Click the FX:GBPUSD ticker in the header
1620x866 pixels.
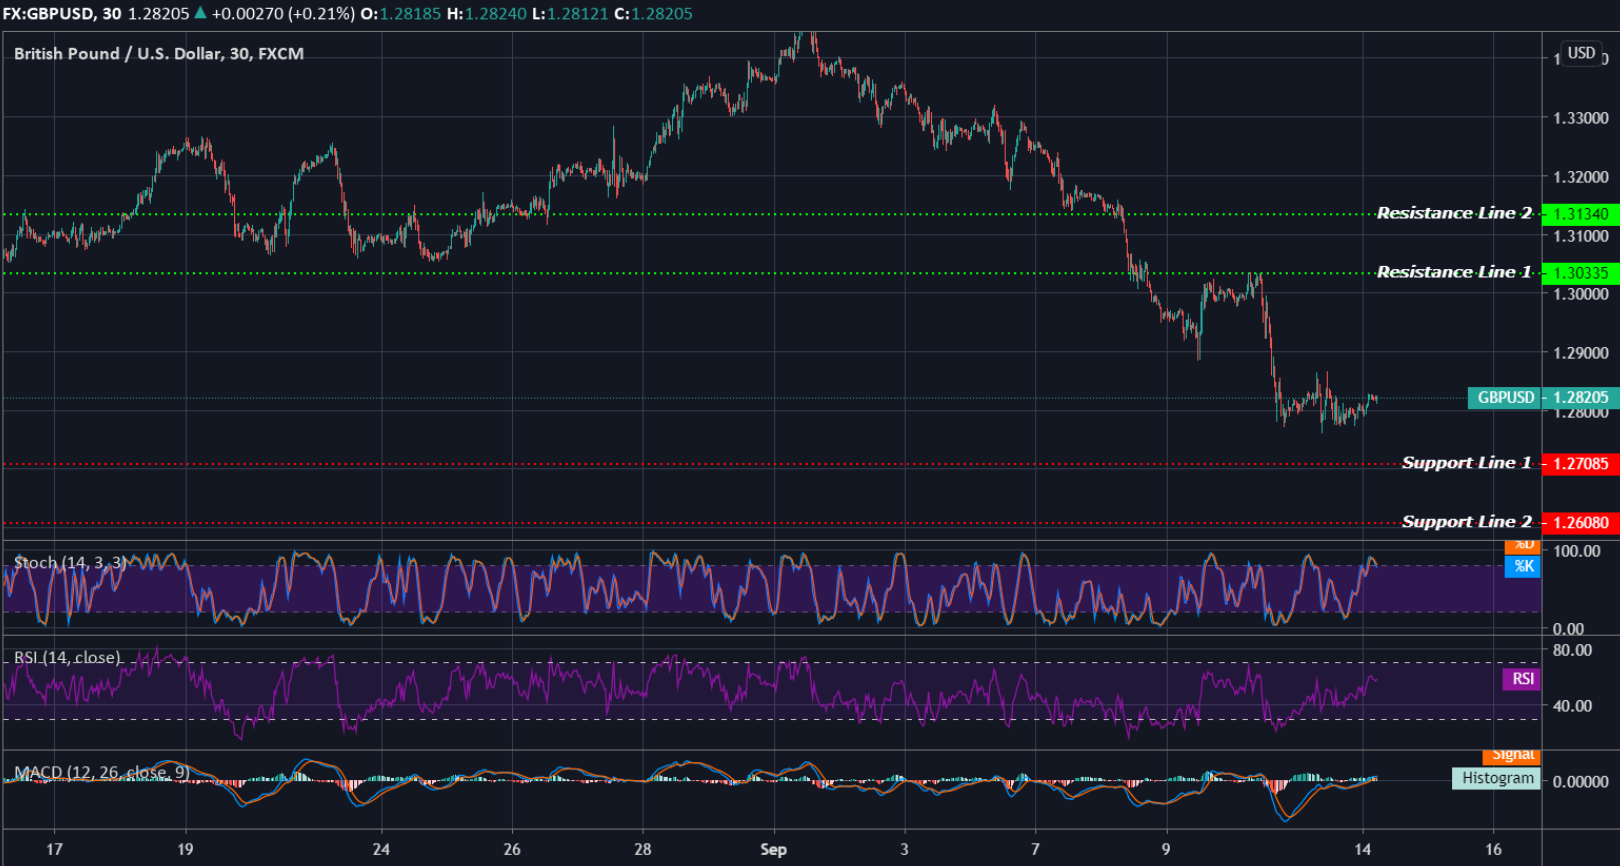pos(48,14)
